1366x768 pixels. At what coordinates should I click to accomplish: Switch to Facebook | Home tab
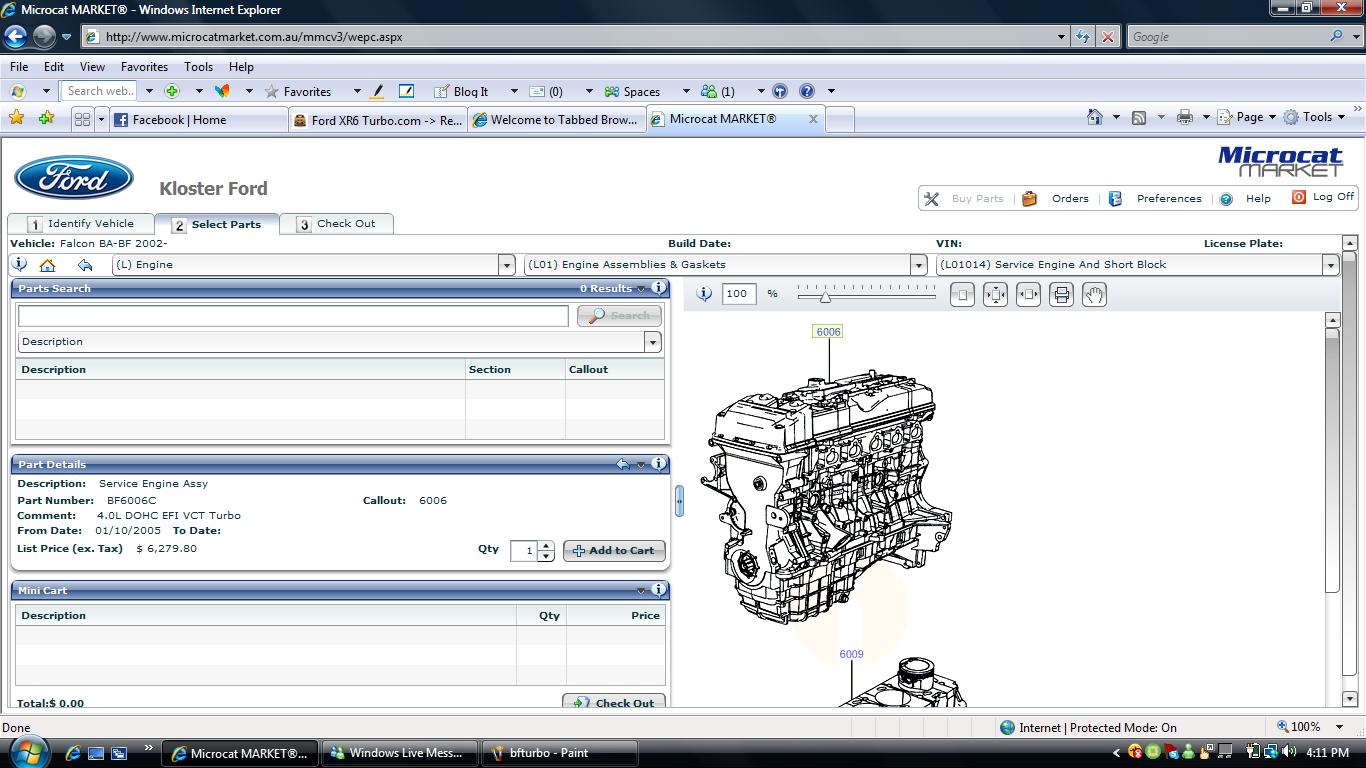coord(199,120)
